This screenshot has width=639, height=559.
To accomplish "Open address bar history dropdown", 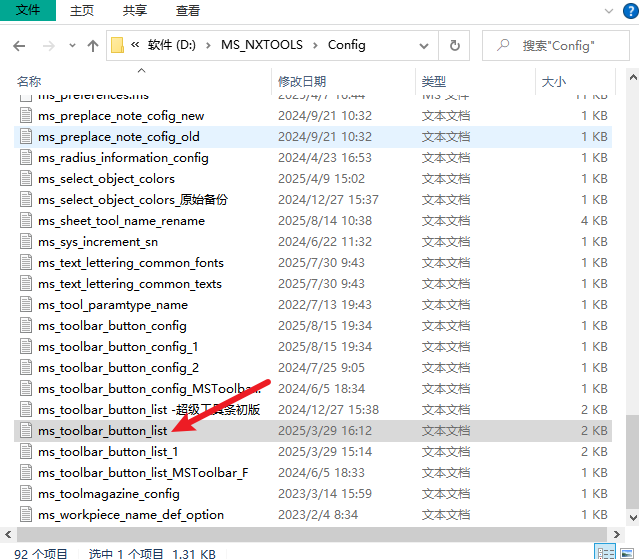I will coord(424,46).
